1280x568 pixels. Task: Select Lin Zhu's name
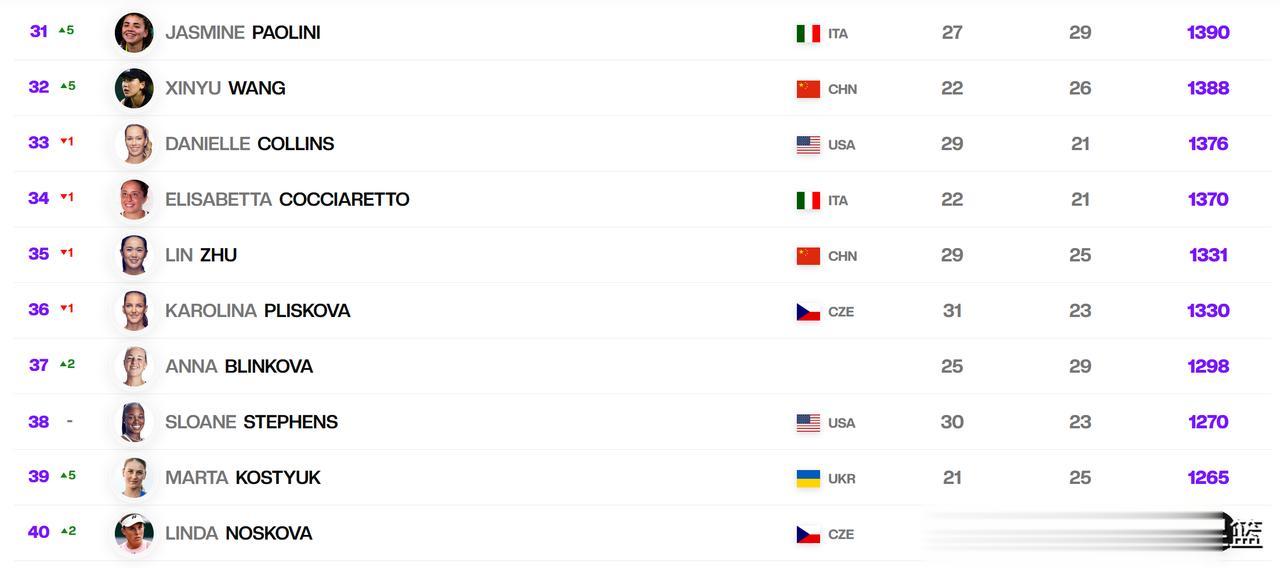(x=201, y=255)
